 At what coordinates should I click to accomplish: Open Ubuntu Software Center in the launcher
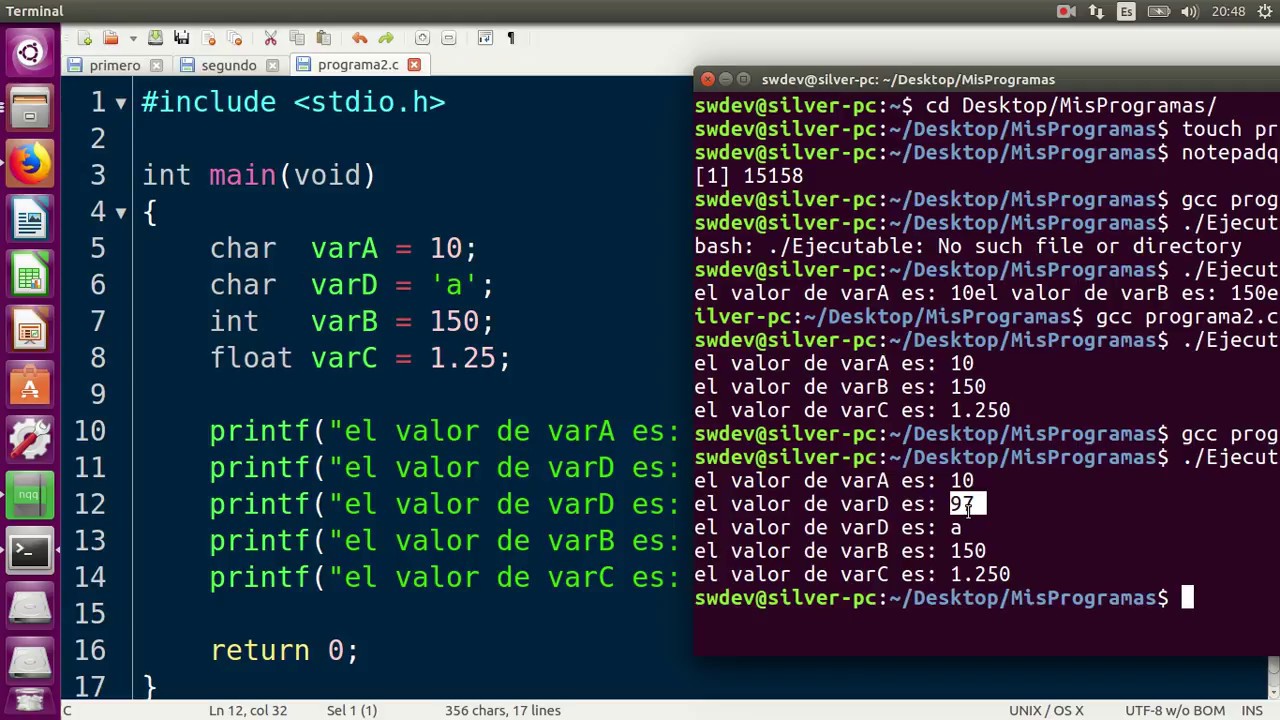tap(29, 385)
